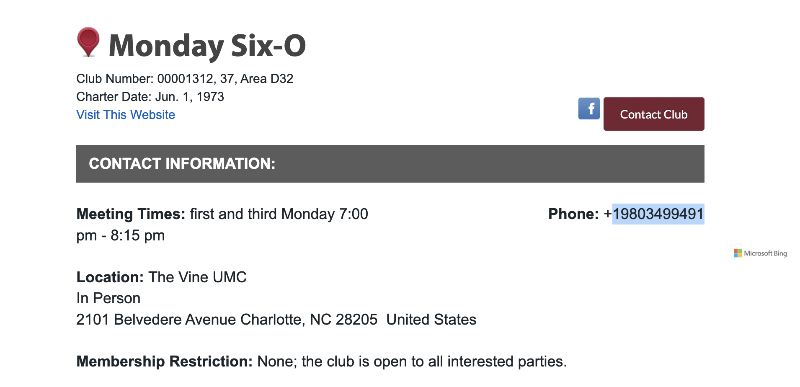Click the Meeting Times label
The image size is (800, 387).
click(x=131, y=214)
